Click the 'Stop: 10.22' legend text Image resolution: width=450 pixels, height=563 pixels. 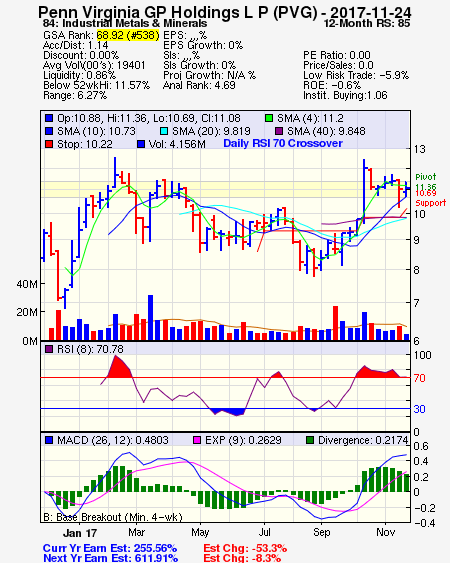tap(85, 144)
